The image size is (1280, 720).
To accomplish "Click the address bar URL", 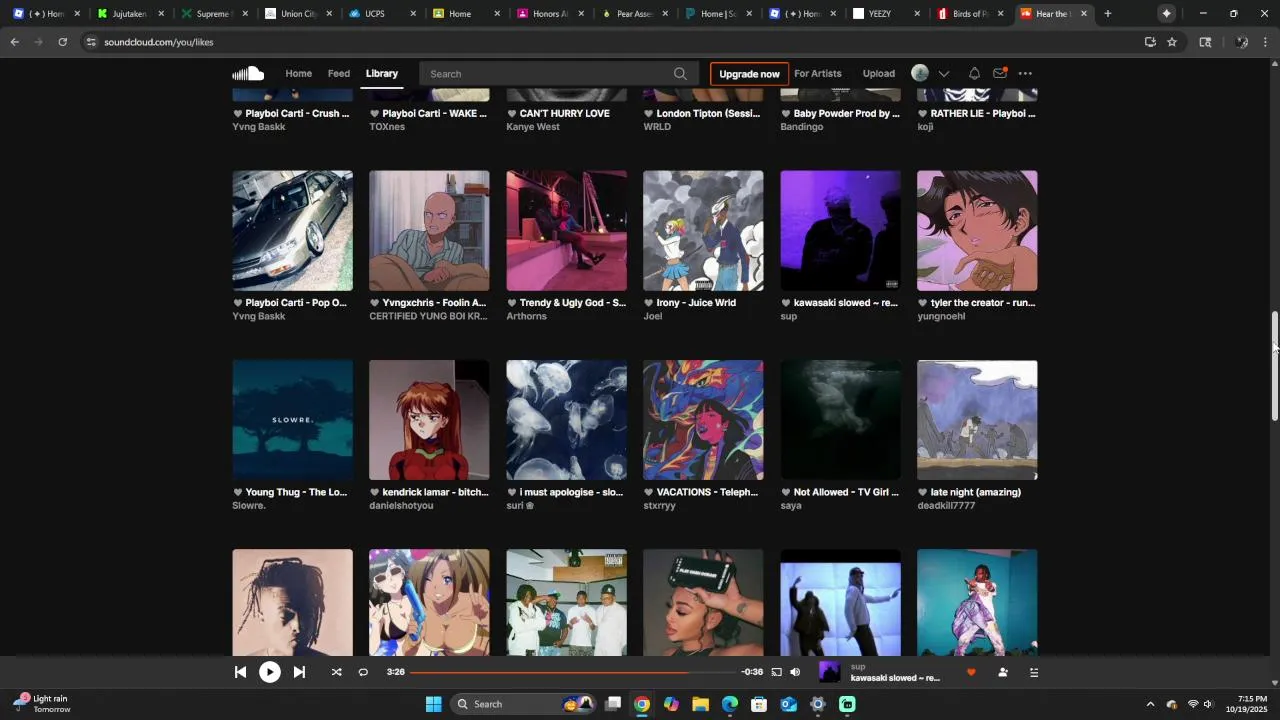I will tap(159, 42).
